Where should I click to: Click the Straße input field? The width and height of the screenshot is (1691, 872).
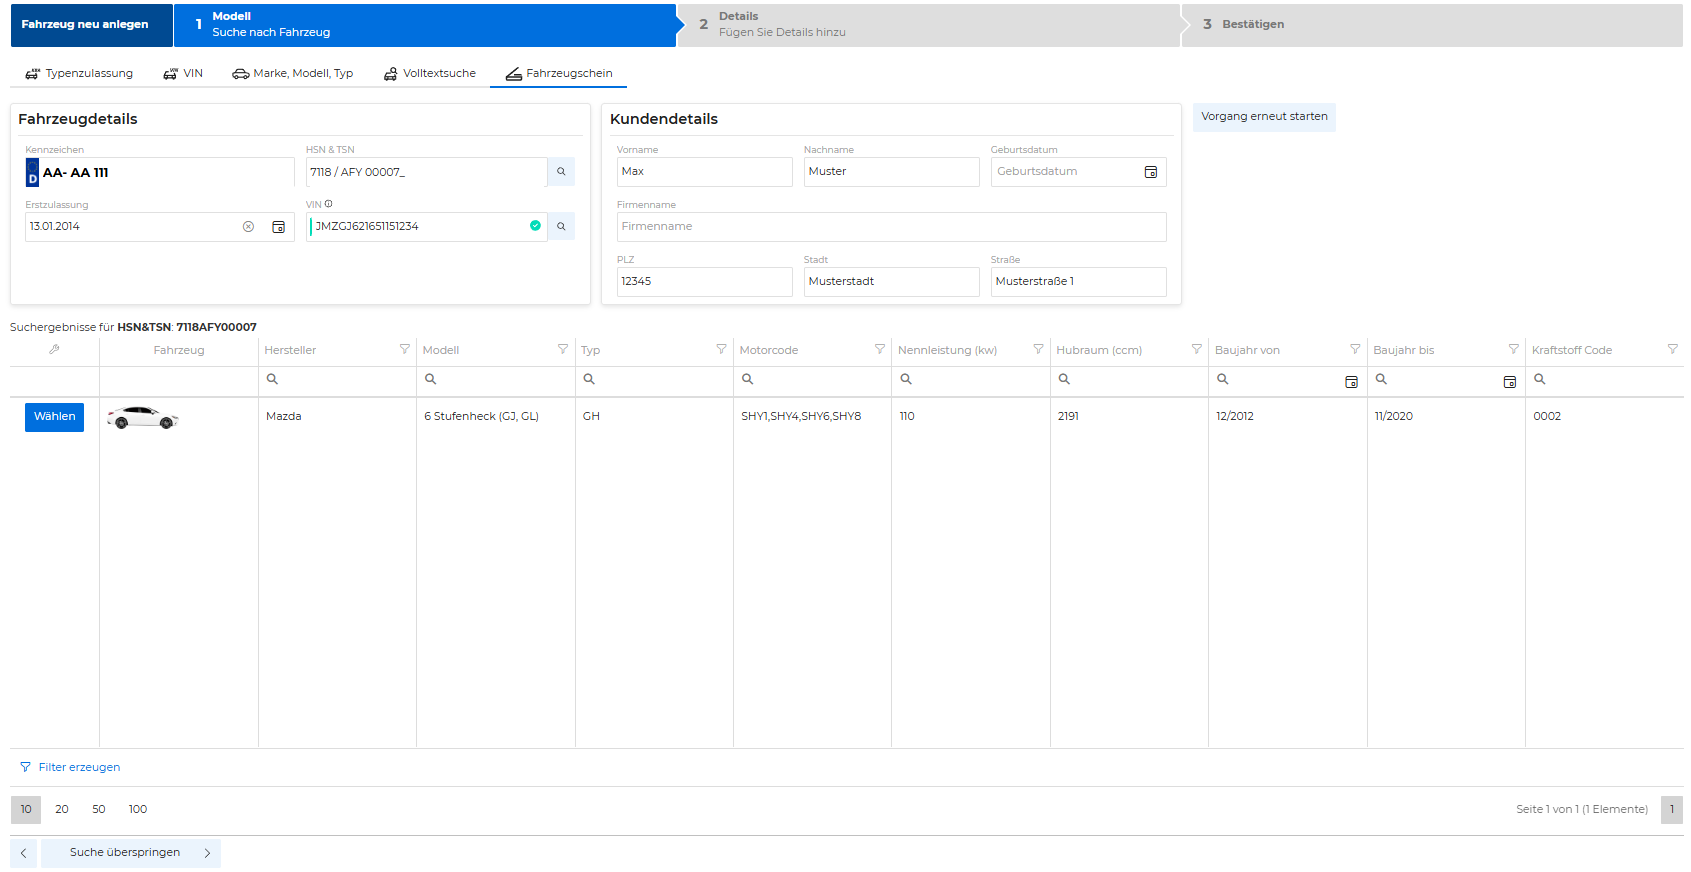[1078, 282]
